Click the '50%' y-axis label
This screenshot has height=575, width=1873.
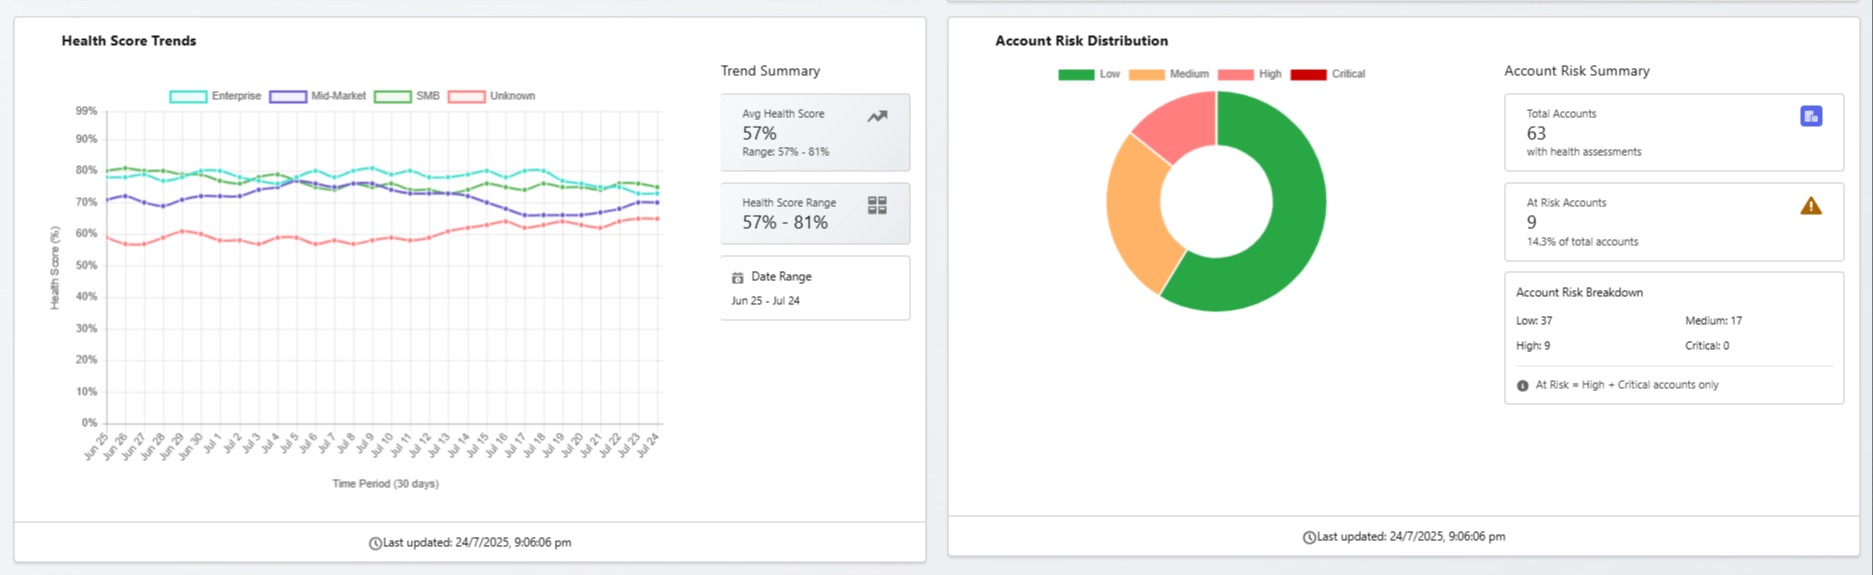[x=86, y=266]
